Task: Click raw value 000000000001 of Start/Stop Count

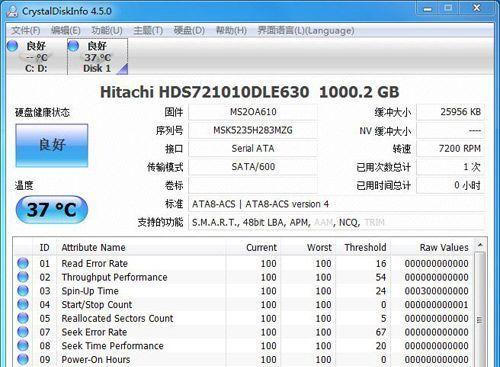Action: [436, 305]
